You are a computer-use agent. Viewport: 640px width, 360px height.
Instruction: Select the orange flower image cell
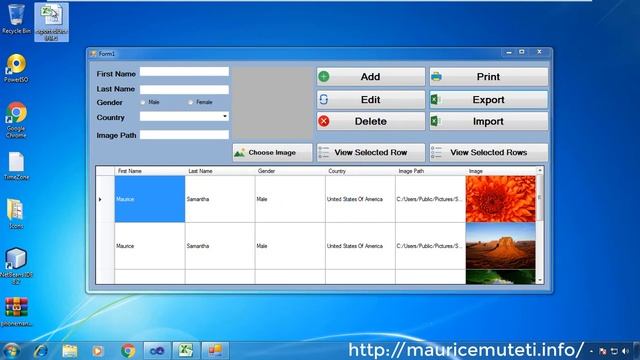[x=501, y=199]
